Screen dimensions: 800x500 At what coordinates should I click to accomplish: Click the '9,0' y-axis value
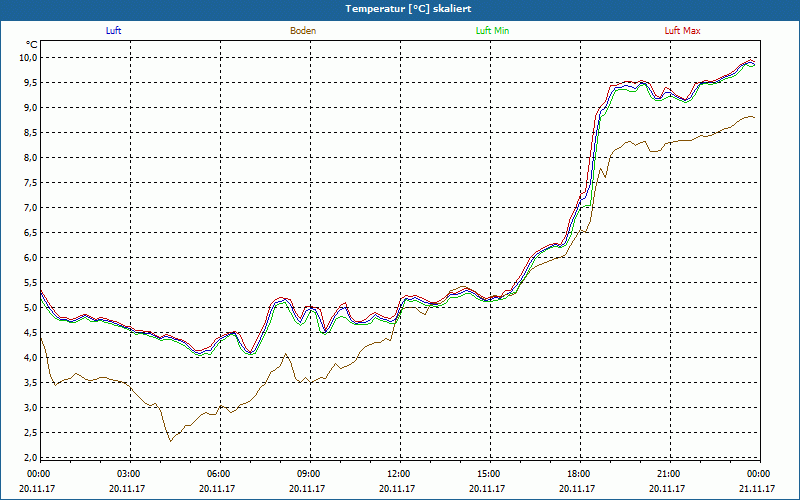[x=31, y=108]
